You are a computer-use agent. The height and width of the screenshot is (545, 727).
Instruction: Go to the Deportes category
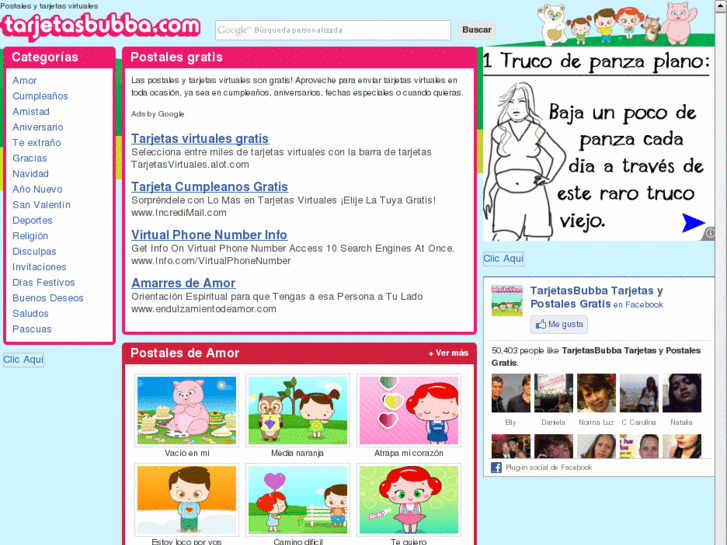32,220
